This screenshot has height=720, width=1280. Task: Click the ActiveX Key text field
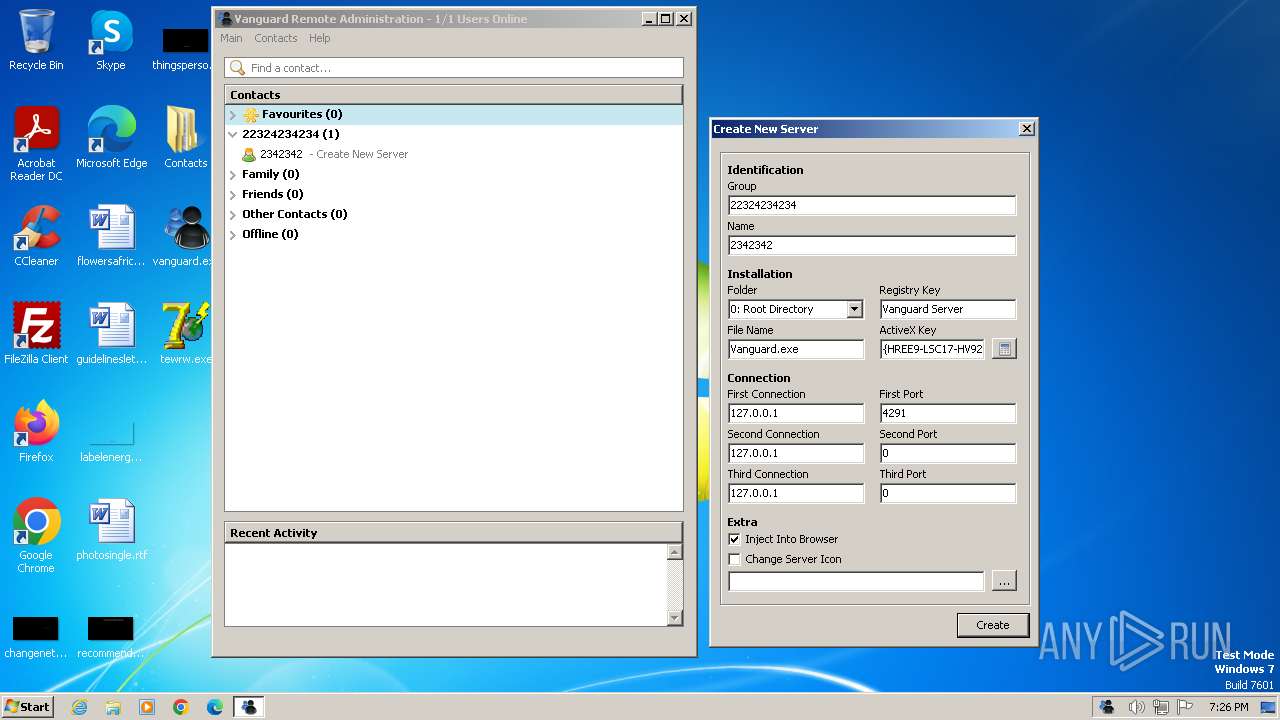pyautogui.click(x=933, y=349)
